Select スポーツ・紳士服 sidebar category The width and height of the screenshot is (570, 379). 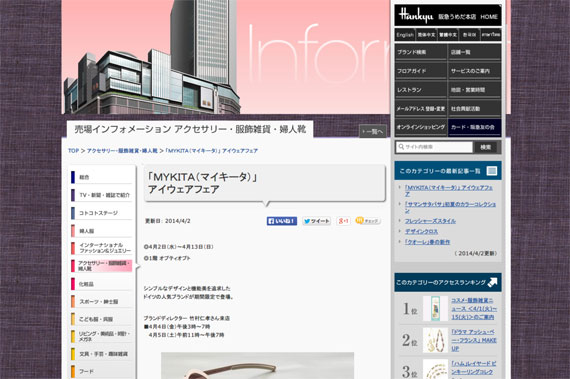[101, 301]
